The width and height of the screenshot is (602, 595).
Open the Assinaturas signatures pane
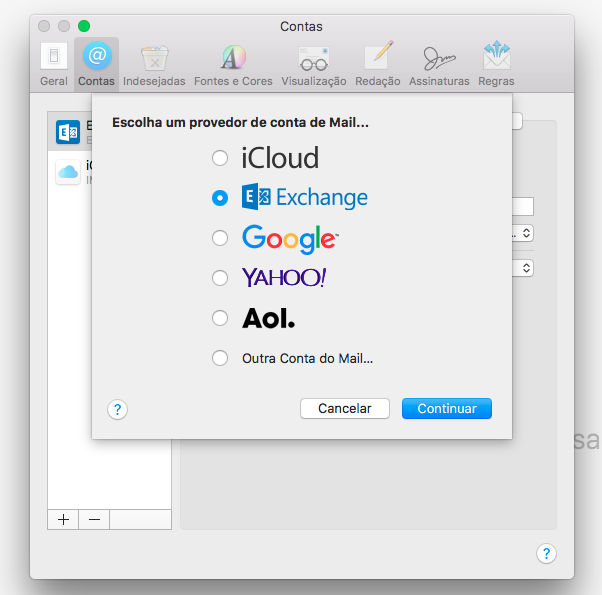[x=439, y=63]
